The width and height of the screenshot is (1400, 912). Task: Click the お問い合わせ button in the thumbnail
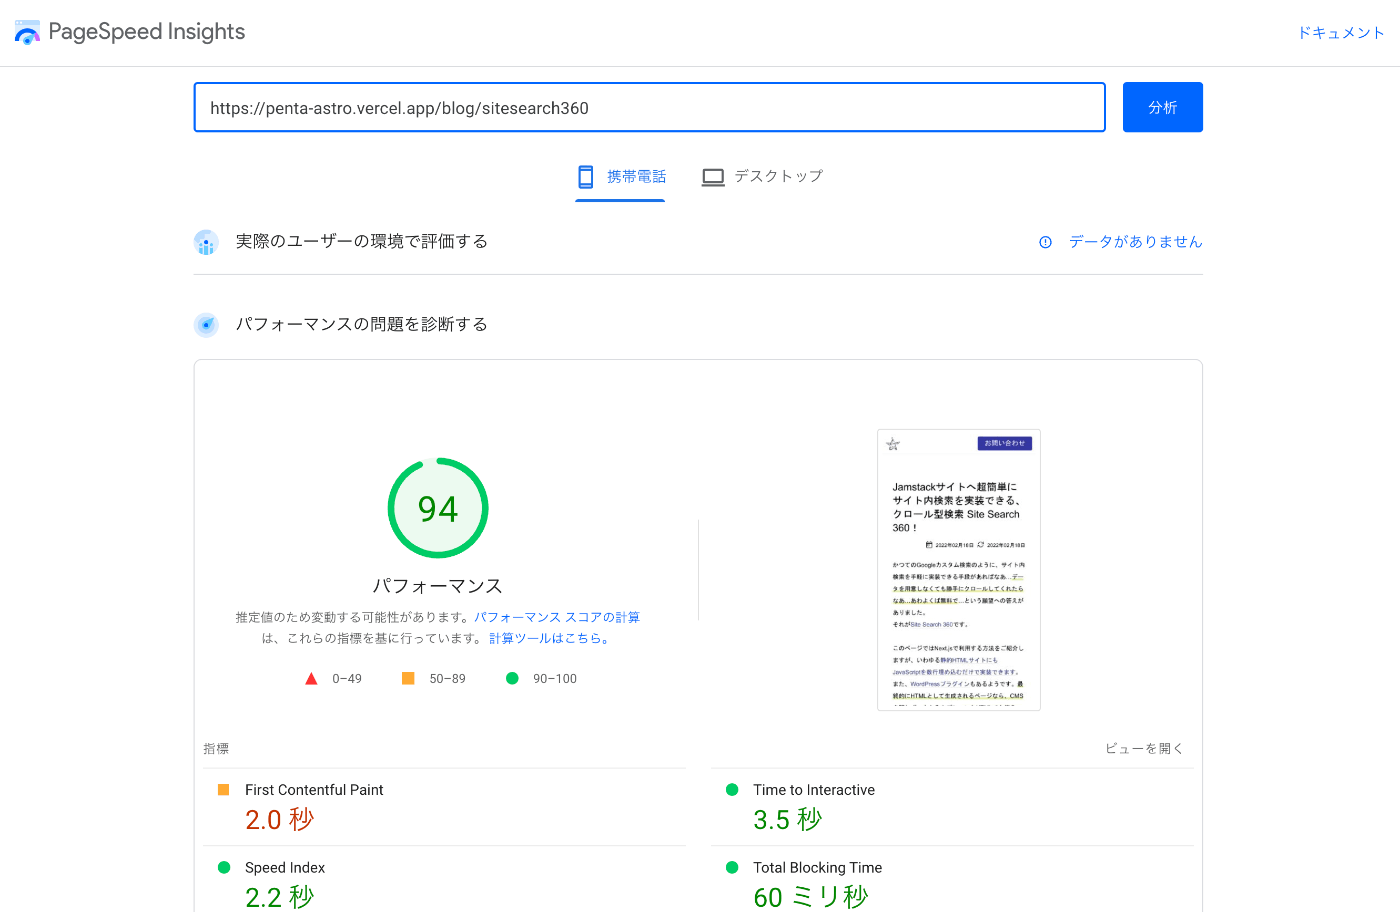coord(1005,443)
